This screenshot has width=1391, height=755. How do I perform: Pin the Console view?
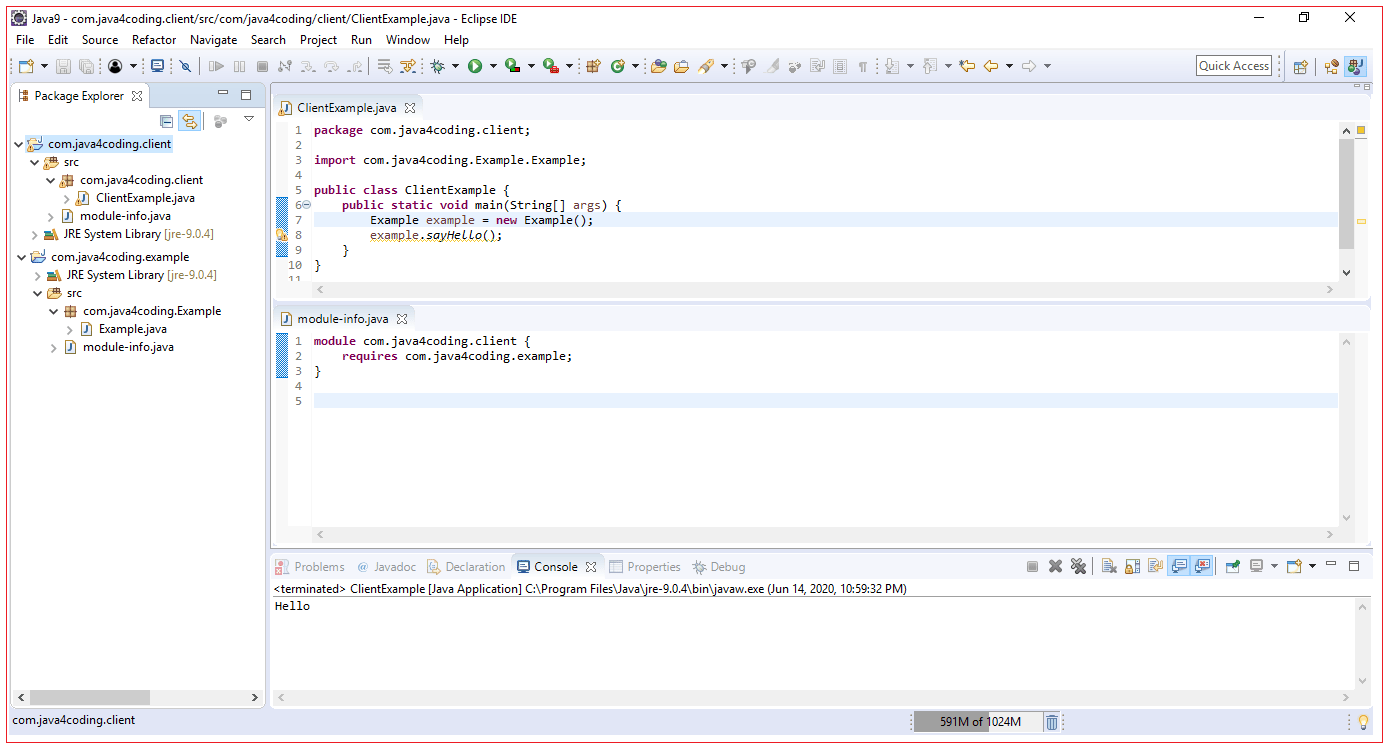pos(1233,566)
